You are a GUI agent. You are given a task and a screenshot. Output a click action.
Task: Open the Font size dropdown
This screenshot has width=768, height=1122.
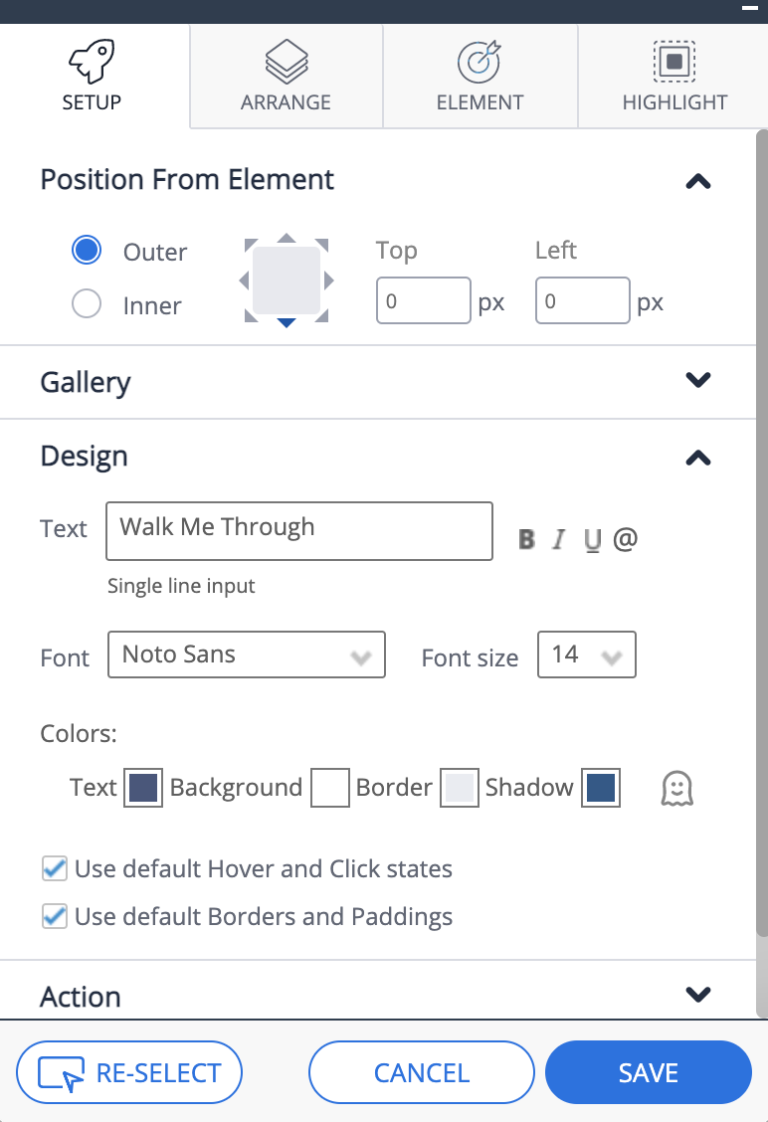[586, 654]
